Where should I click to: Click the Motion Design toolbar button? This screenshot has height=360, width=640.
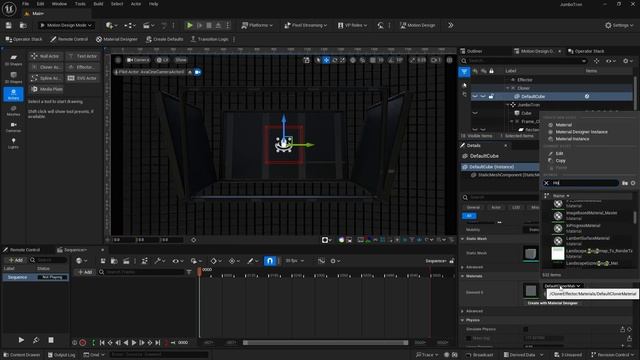click(x=418, y=25)
